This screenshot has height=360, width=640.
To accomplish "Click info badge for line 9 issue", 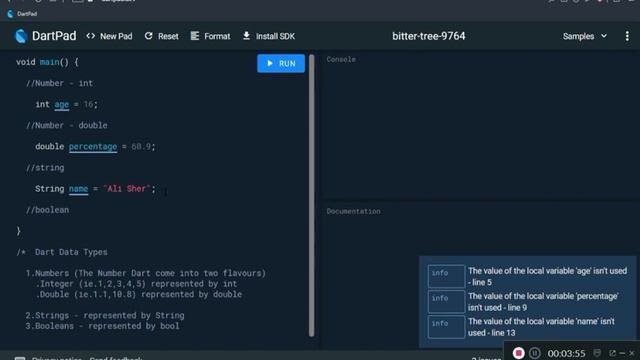I will click(446, 302).
